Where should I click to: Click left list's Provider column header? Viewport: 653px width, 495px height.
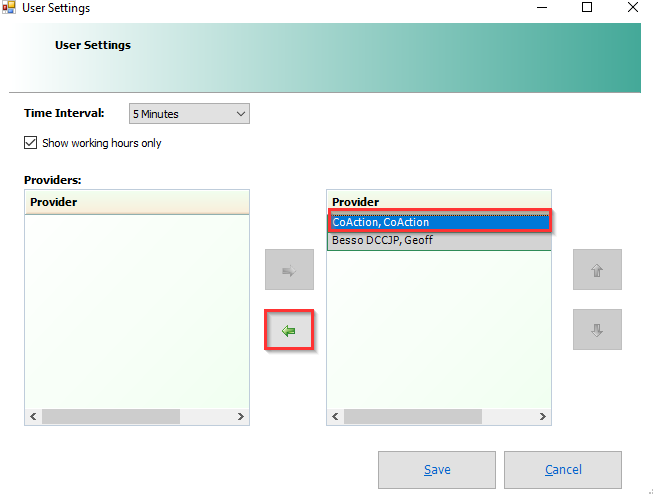click(137, 202)
